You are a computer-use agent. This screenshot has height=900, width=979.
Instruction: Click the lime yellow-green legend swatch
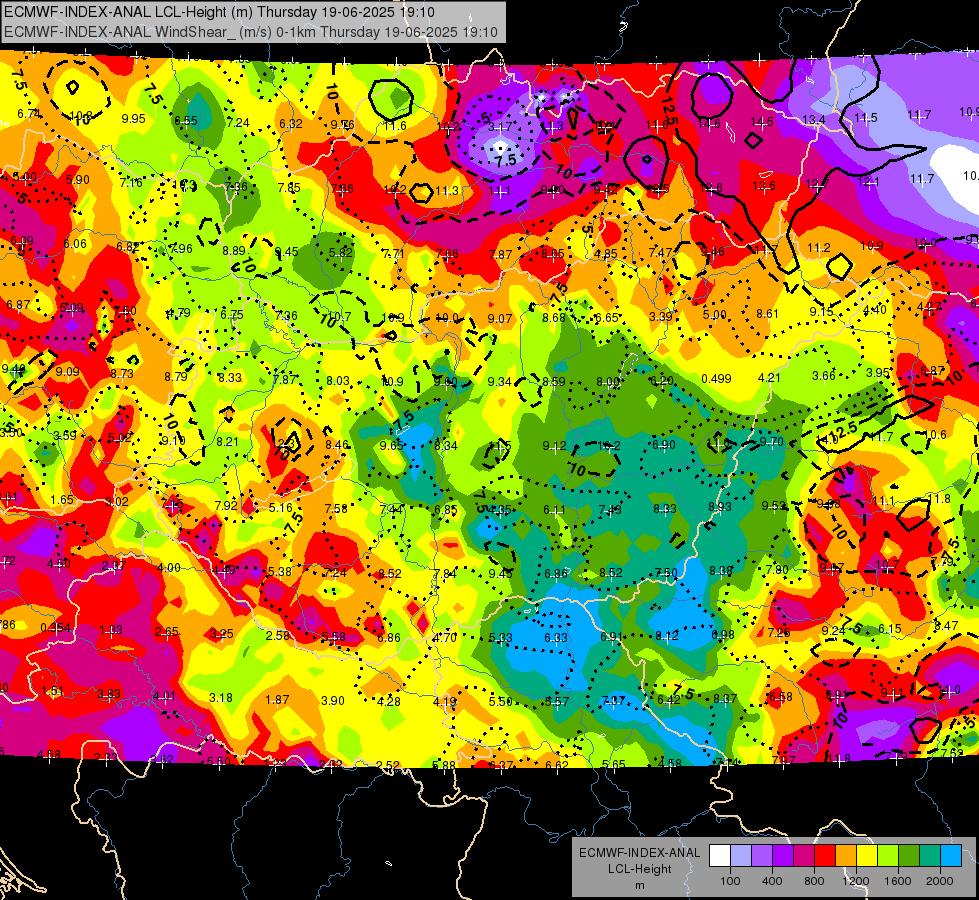(888, 856)
